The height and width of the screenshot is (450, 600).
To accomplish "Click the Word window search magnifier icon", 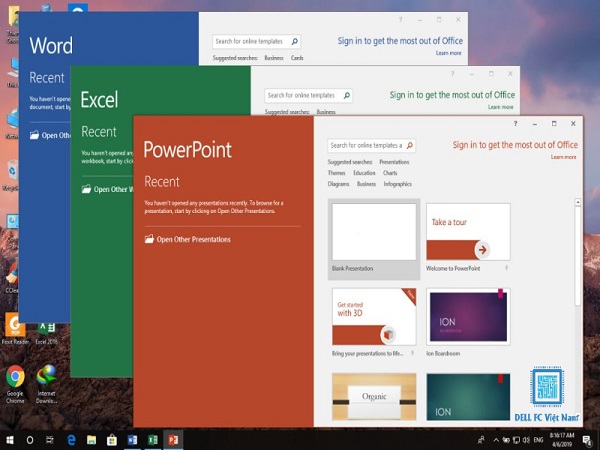I will pyautogui.click(x=295, y=41).
